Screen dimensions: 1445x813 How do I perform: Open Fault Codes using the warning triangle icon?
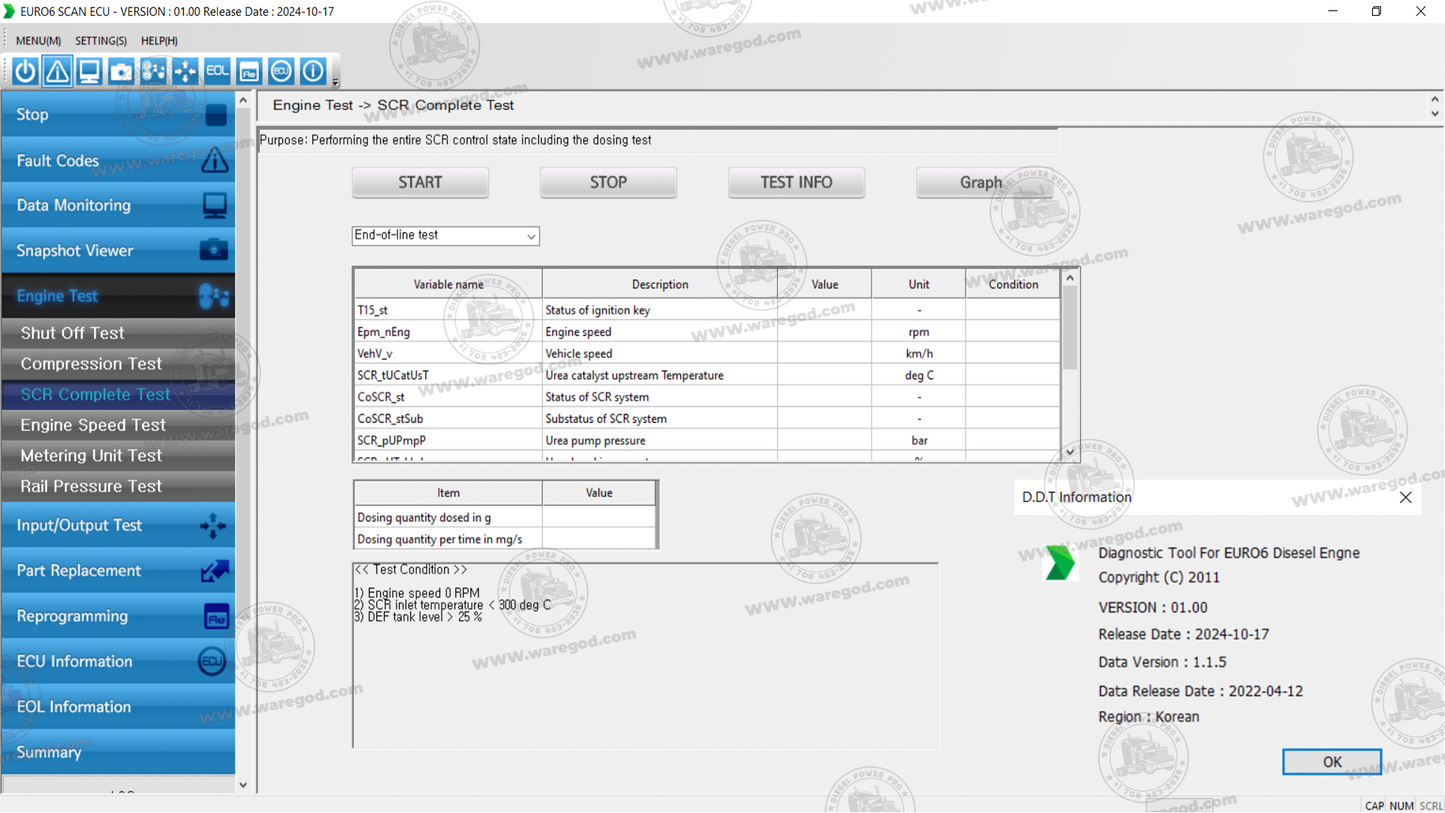[x=56, y=70]
